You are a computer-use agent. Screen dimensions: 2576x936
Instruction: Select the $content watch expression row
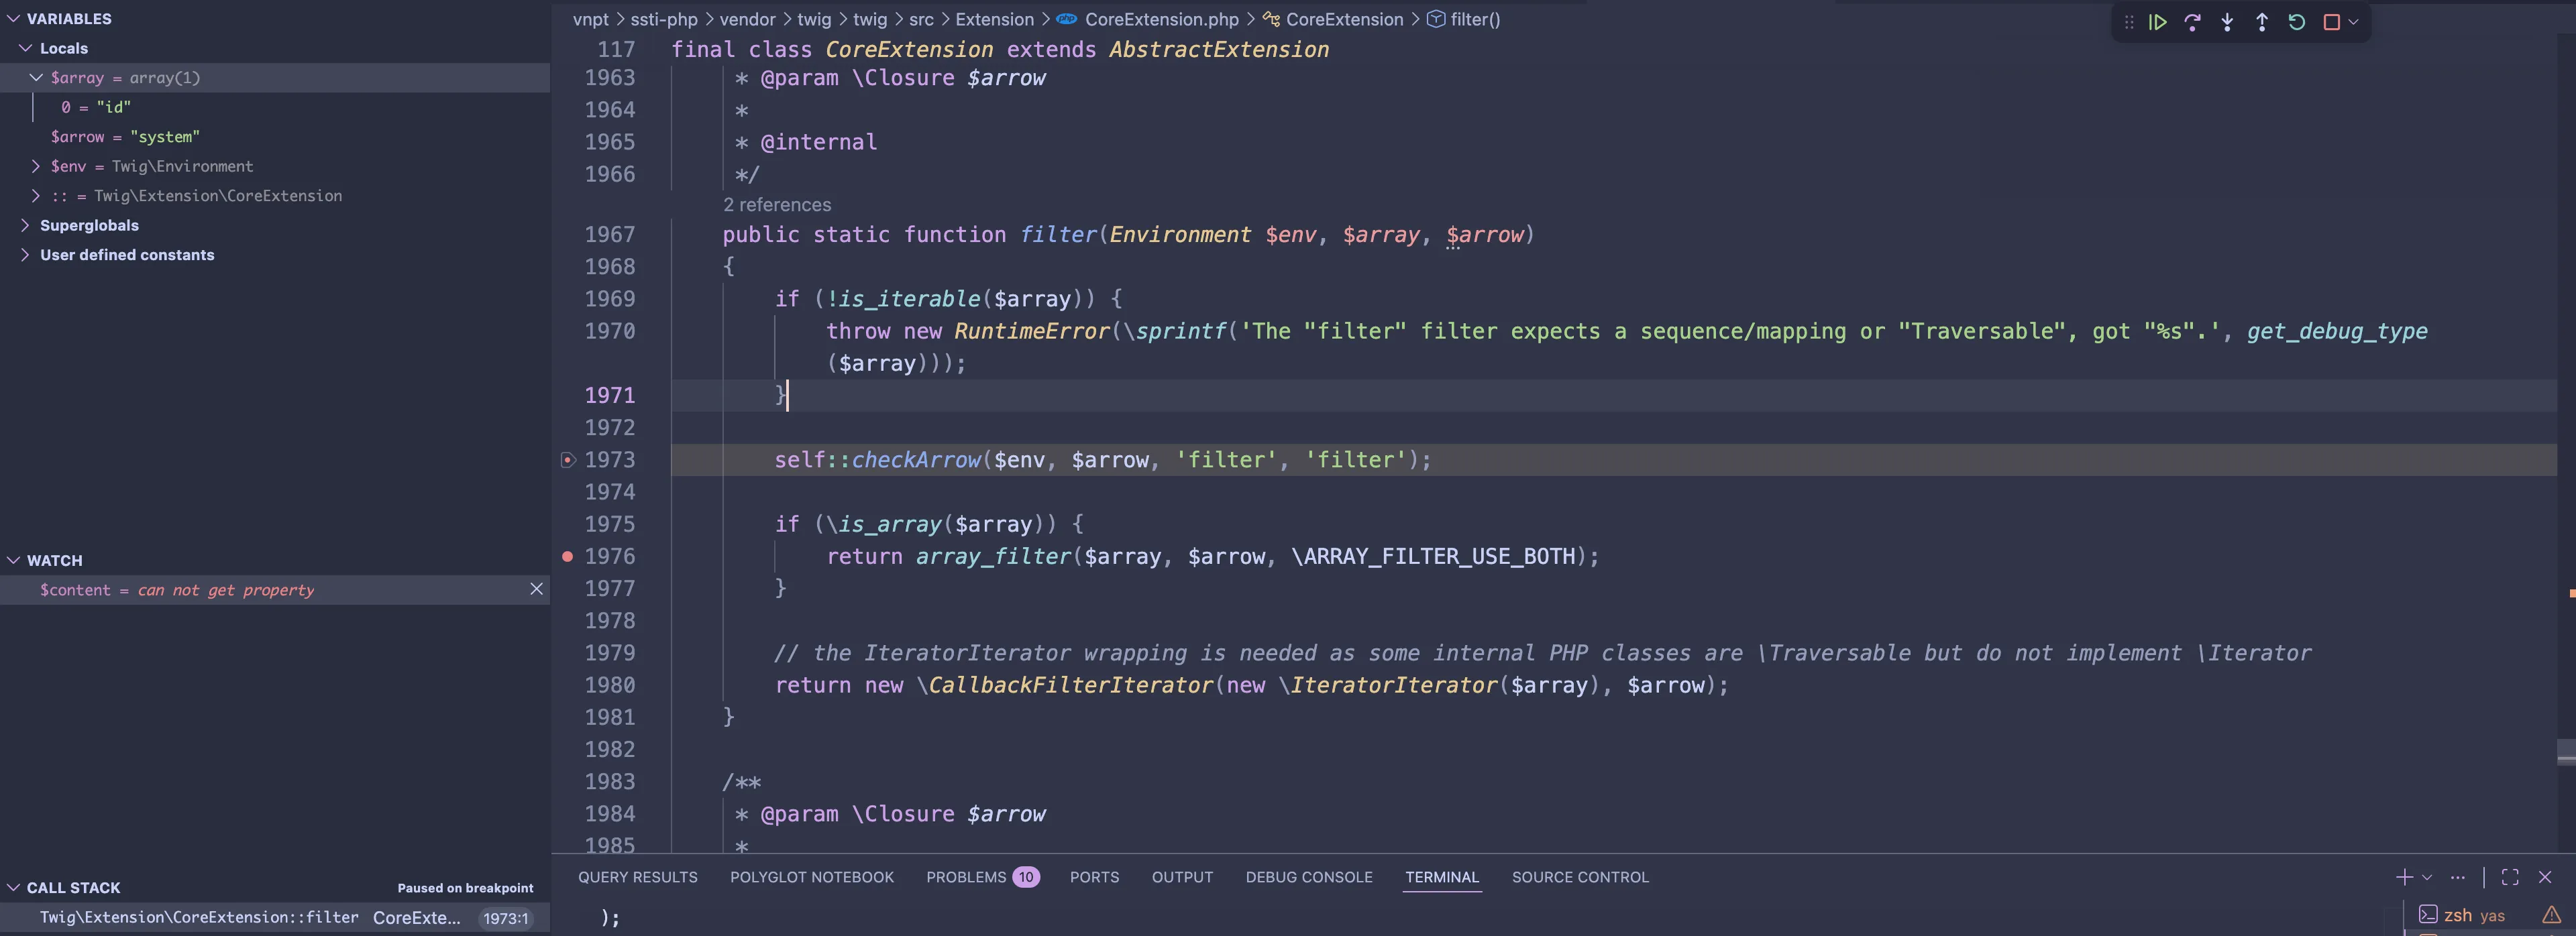275,589
